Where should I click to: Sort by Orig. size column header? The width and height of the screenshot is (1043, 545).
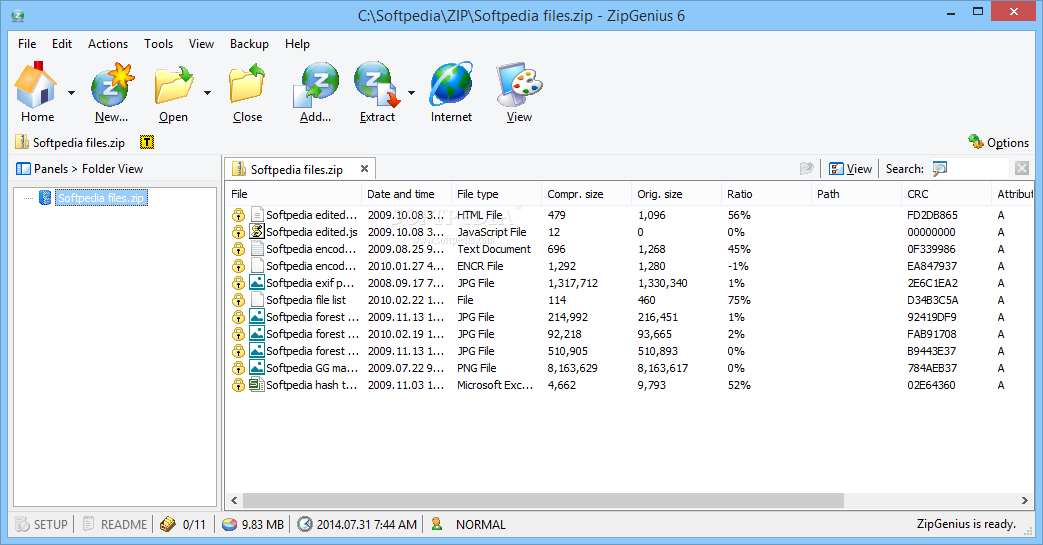(676, 194)
